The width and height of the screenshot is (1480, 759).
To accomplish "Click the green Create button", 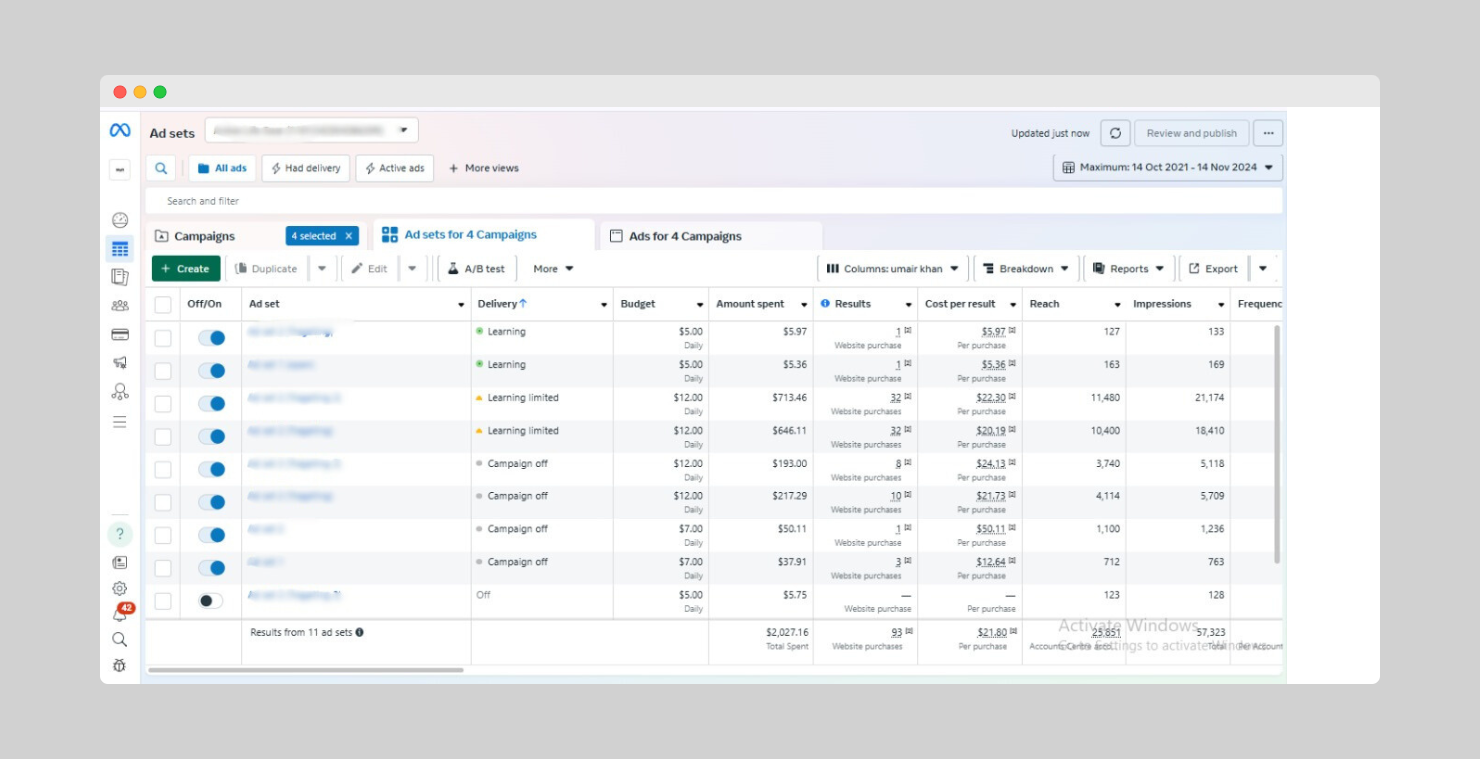I will [x=186, y=269].
